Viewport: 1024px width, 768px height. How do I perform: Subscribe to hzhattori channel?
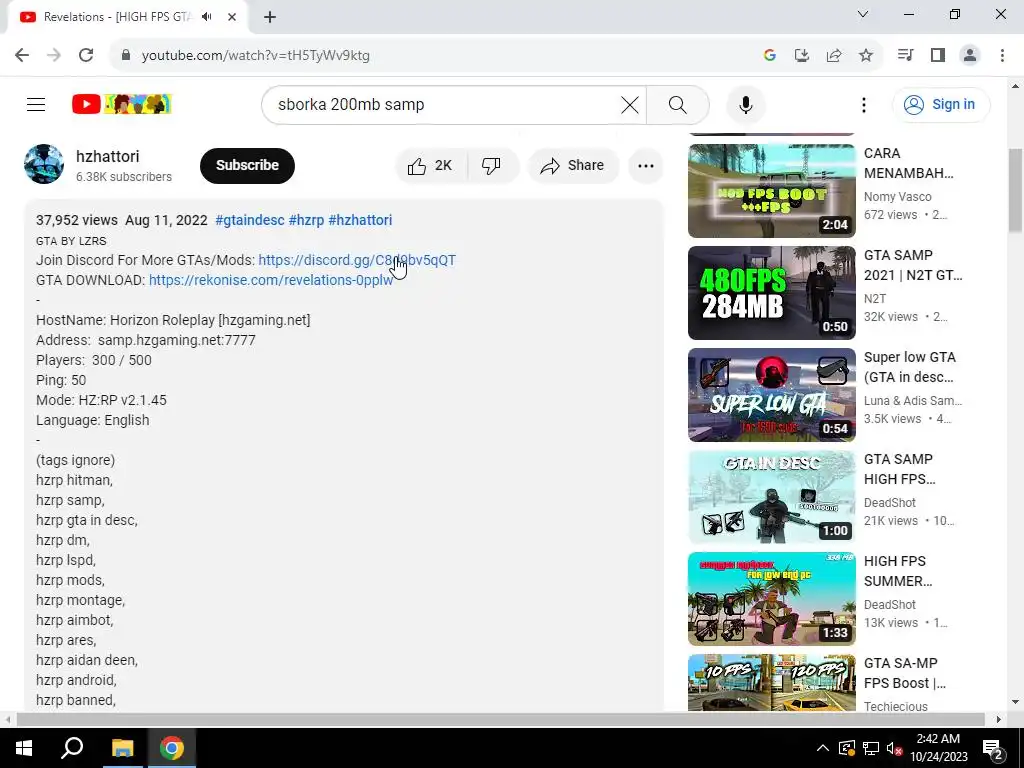click(x=247, y=165)
